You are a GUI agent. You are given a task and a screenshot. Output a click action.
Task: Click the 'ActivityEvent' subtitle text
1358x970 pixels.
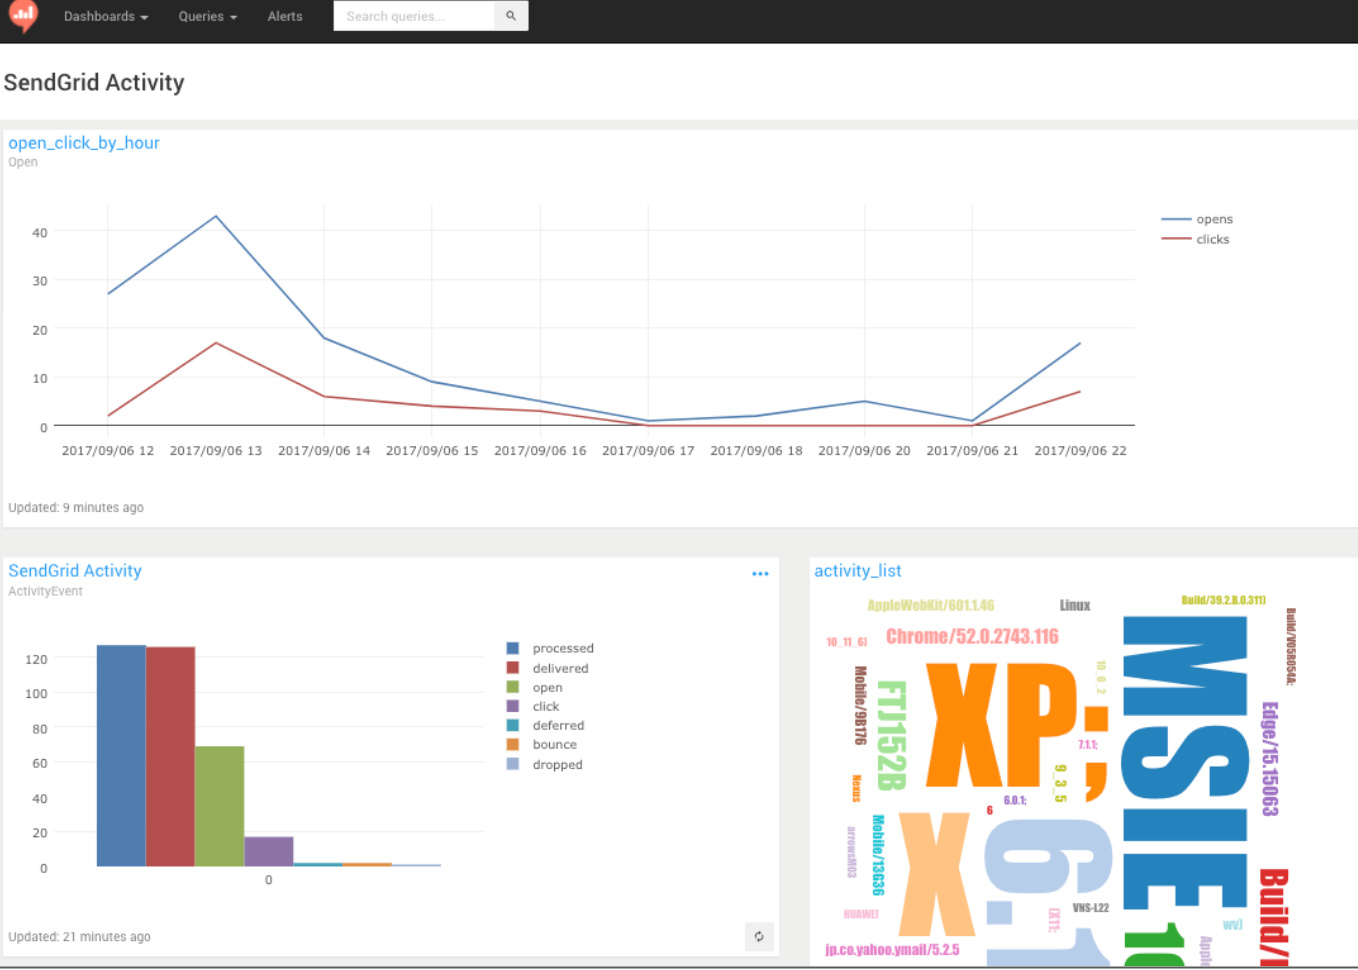[45, 592]
